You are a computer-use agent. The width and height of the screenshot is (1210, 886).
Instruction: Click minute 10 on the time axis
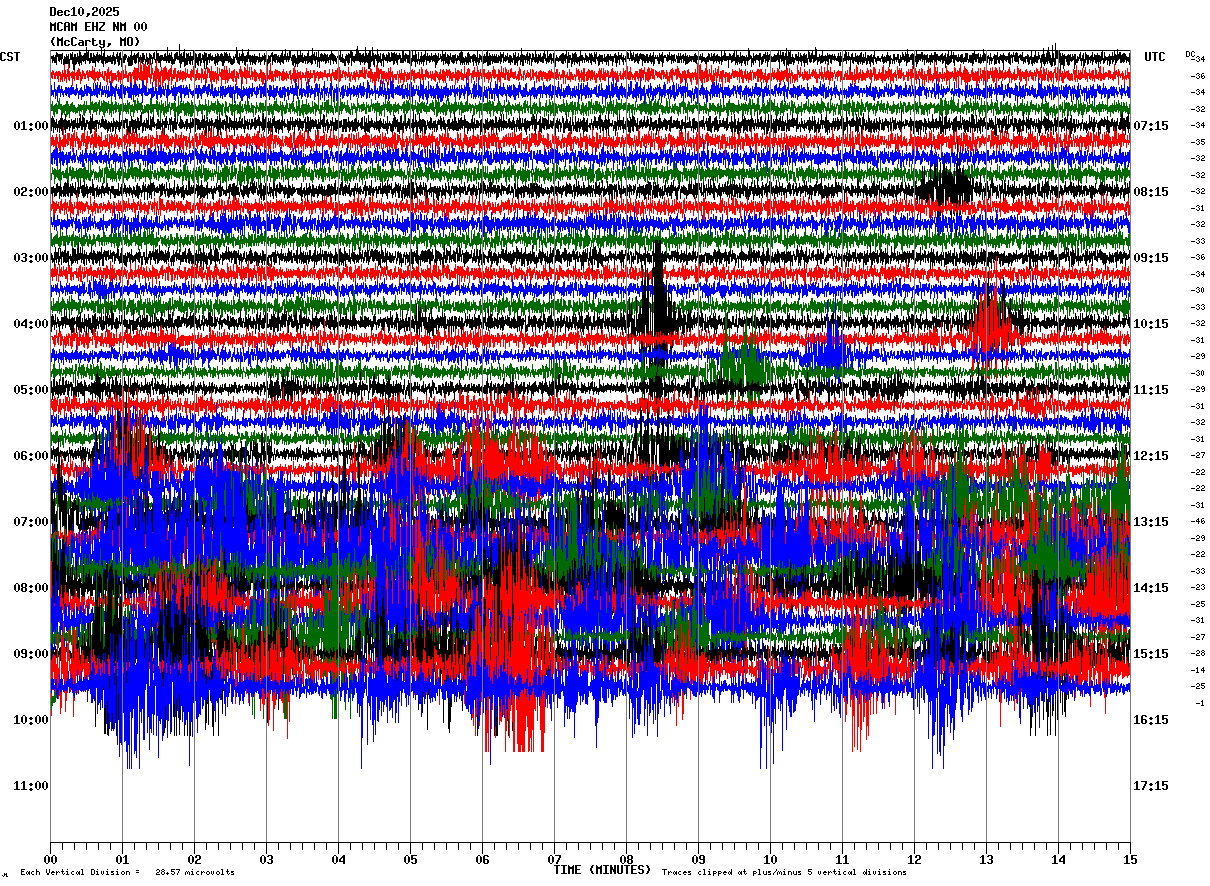(770, 859)
